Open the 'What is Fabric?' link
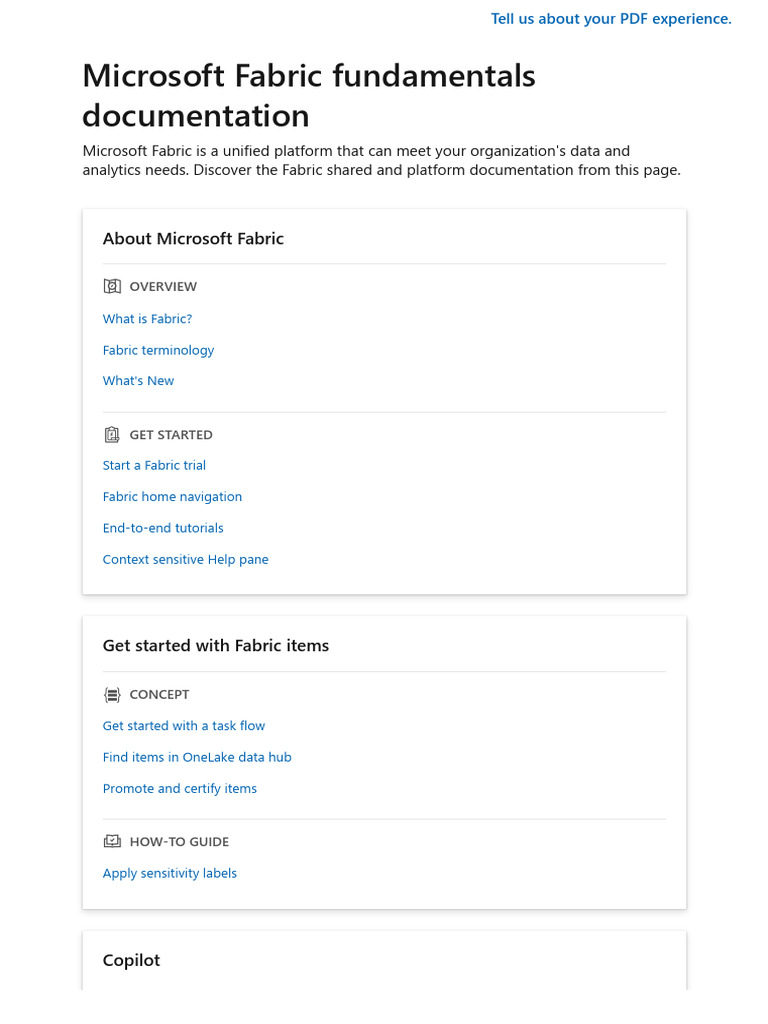Image resolution: width=768 pixels, height=1024 pixels. [x=147, y=319]
